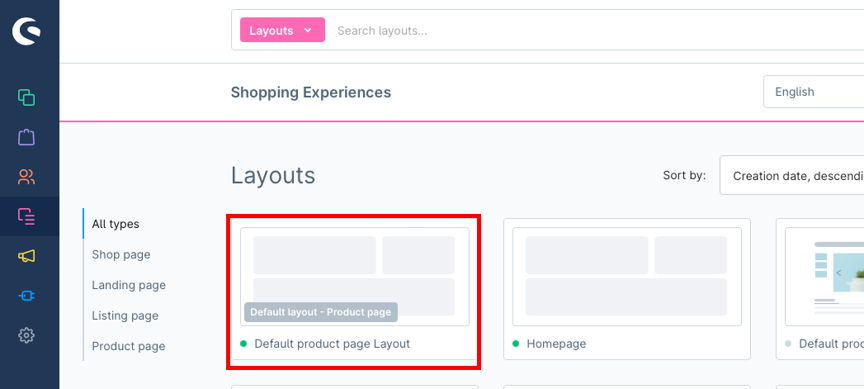Open the Homepage layout card preview
This screenshot has width=864, height=389.
click(x=627, y=277)
